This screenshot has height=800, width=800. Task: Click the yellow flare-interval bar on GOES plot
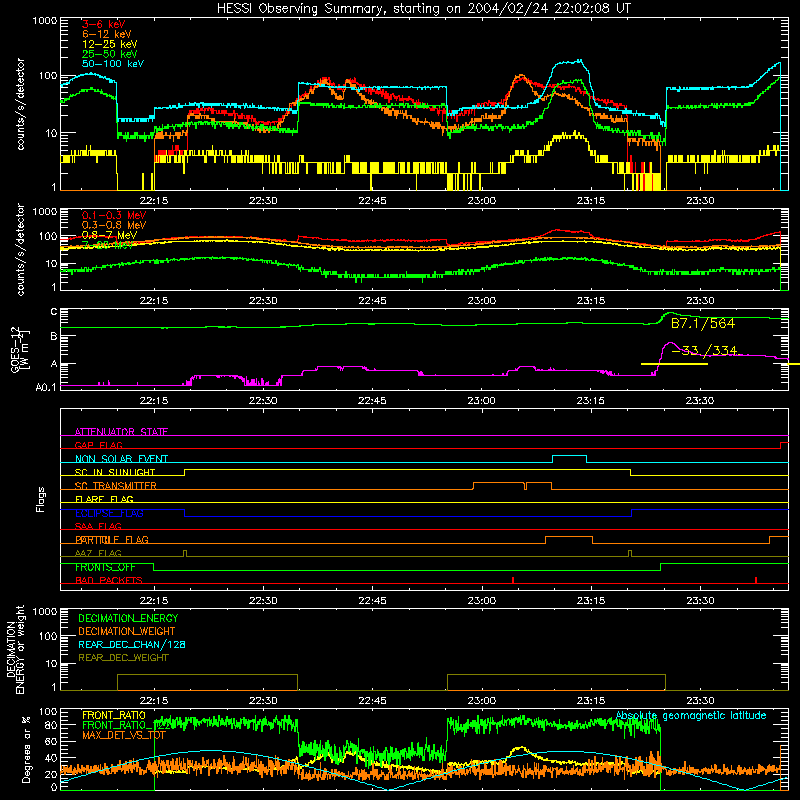[674, 364]
